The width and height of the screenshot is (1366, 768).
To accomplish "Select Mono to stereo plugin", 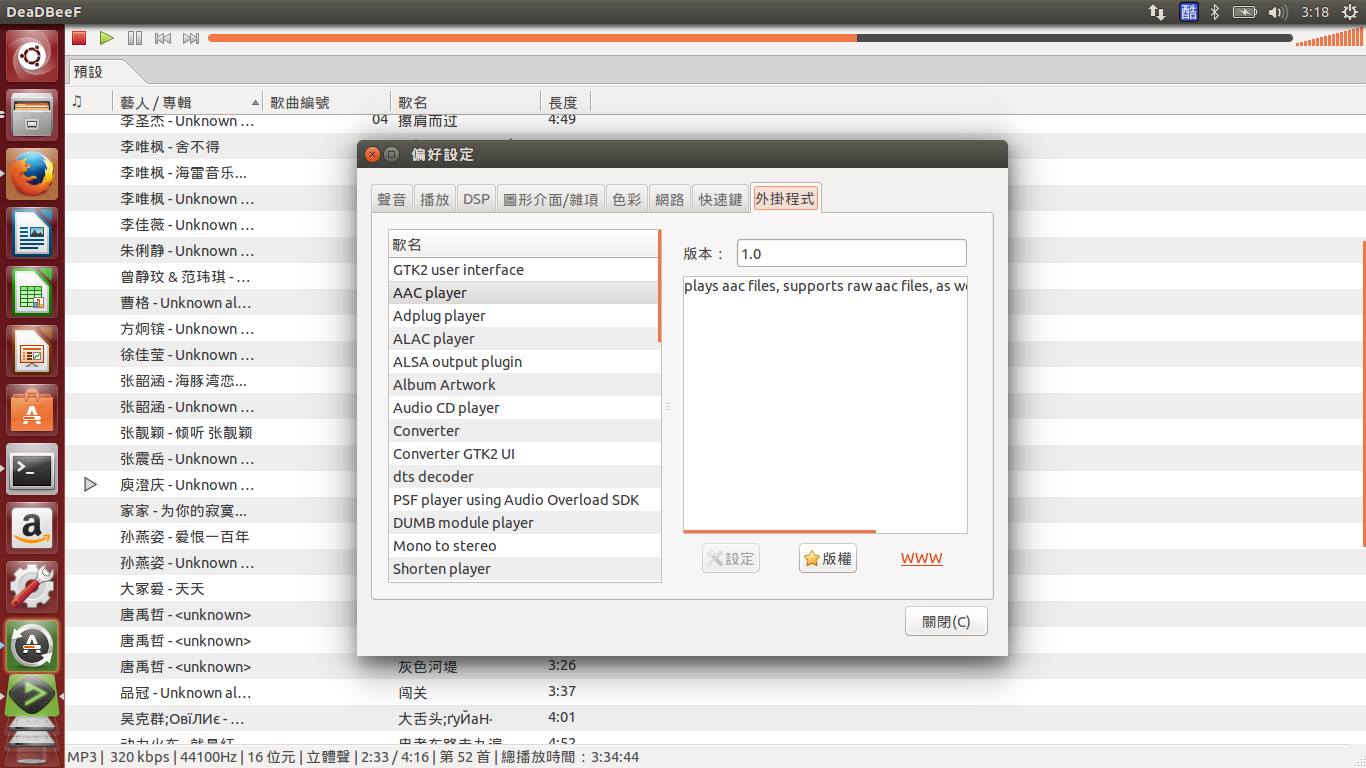I will tap(524, 546).
